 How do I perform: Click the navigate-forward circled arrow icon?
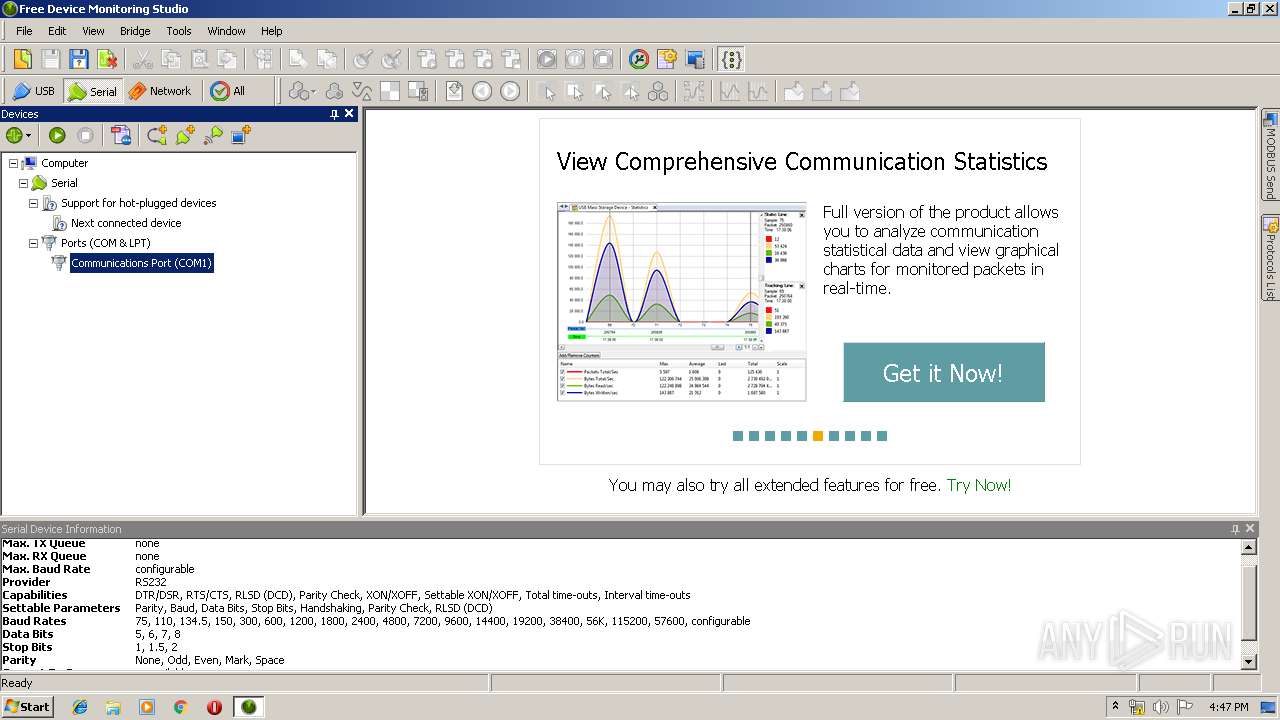pyautogui.click(x=510, y=91)
